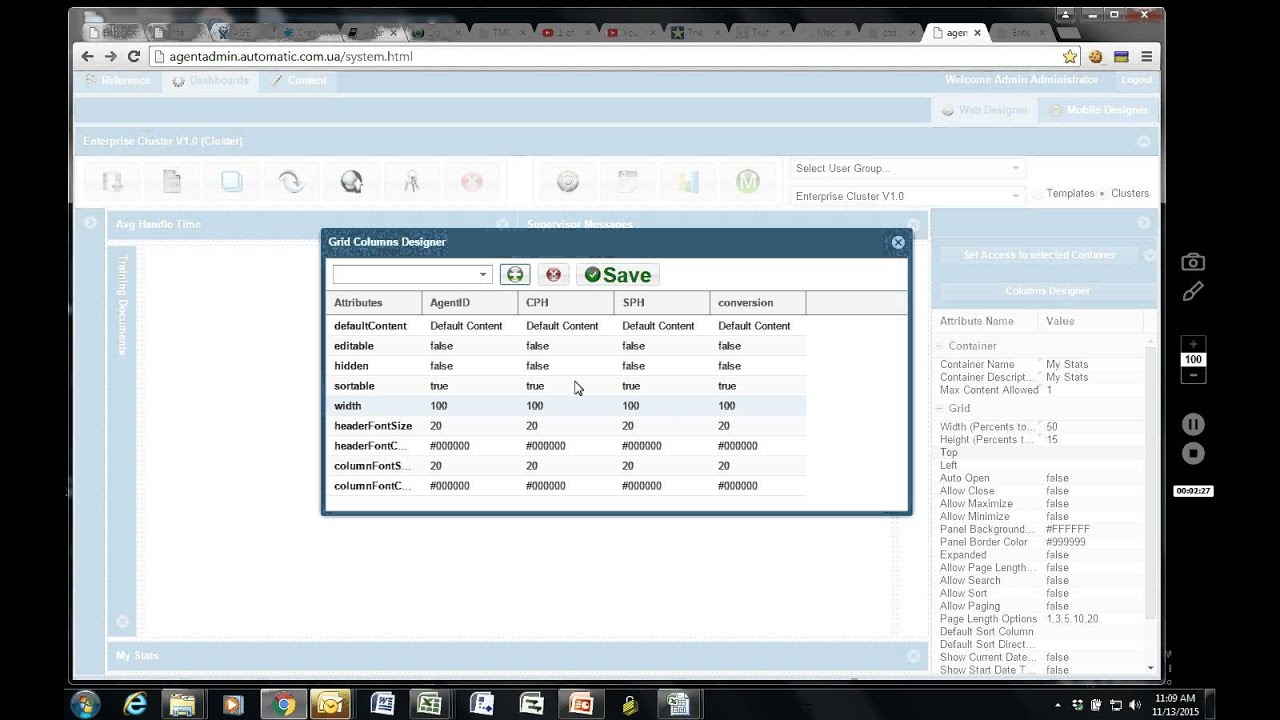Log out of the admin session
Viewport: 1280px width, 720px height.
coord(1137,80)
